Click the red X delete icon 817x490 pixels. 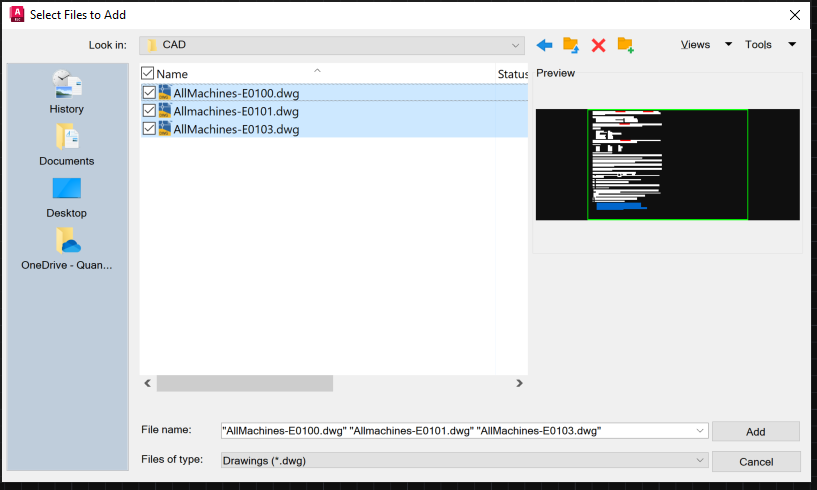pos(598,45)
